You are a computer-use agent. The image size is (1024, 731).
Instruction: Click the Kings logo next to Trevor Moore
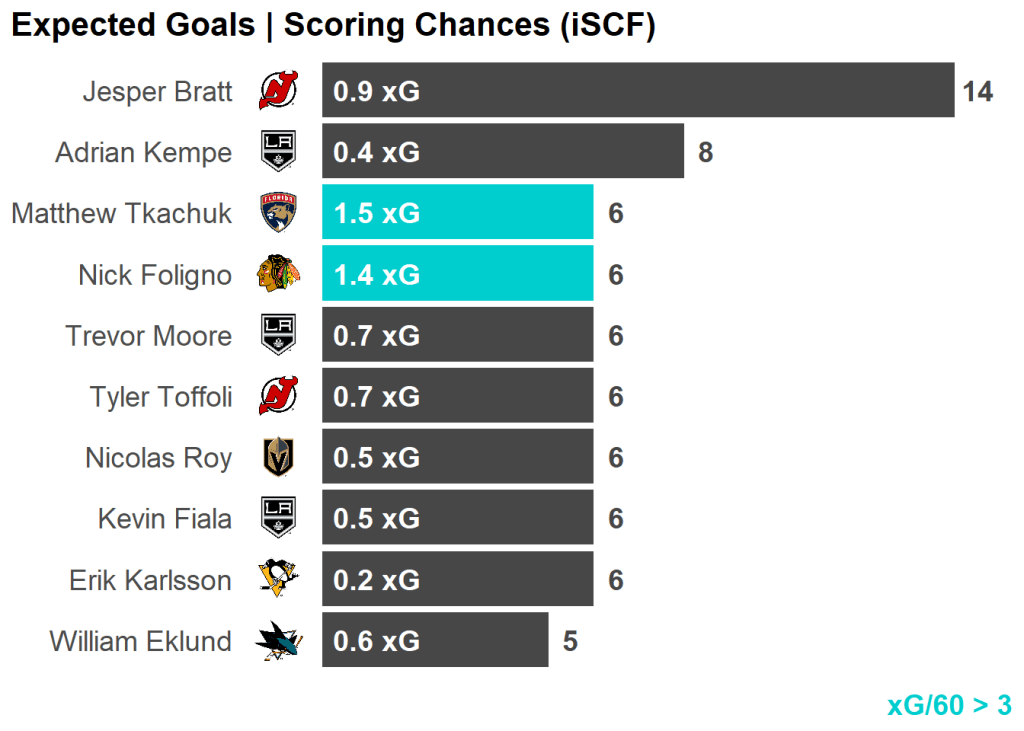coord(277,335)
